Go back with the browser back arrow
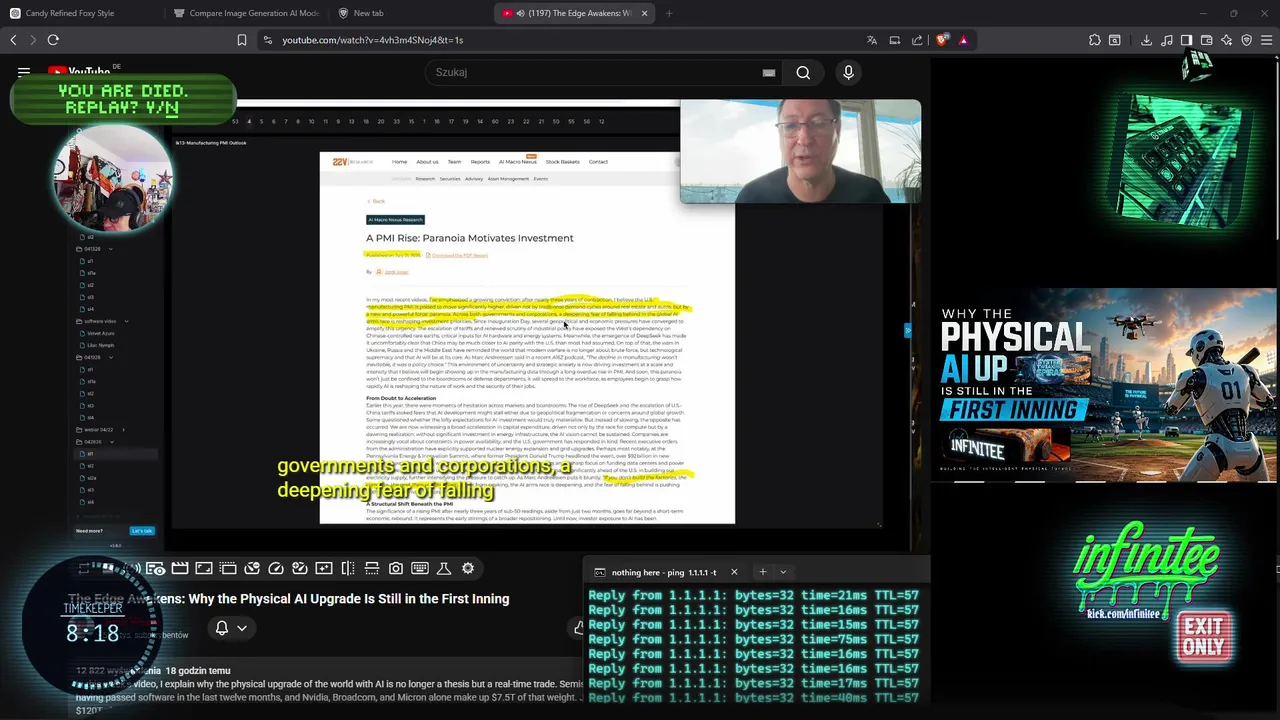 [x=13, y=40]
